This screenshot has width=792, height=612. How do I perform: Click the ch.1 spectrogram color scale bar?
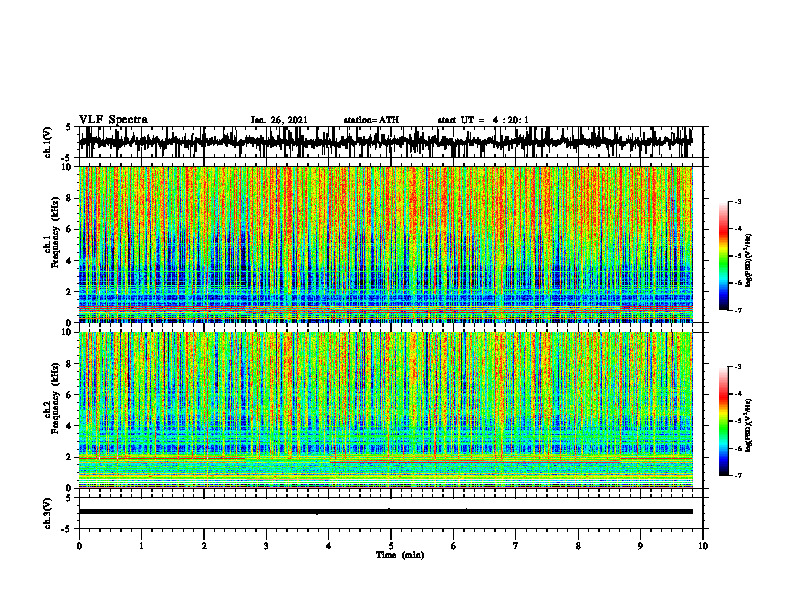pos(723,256)
